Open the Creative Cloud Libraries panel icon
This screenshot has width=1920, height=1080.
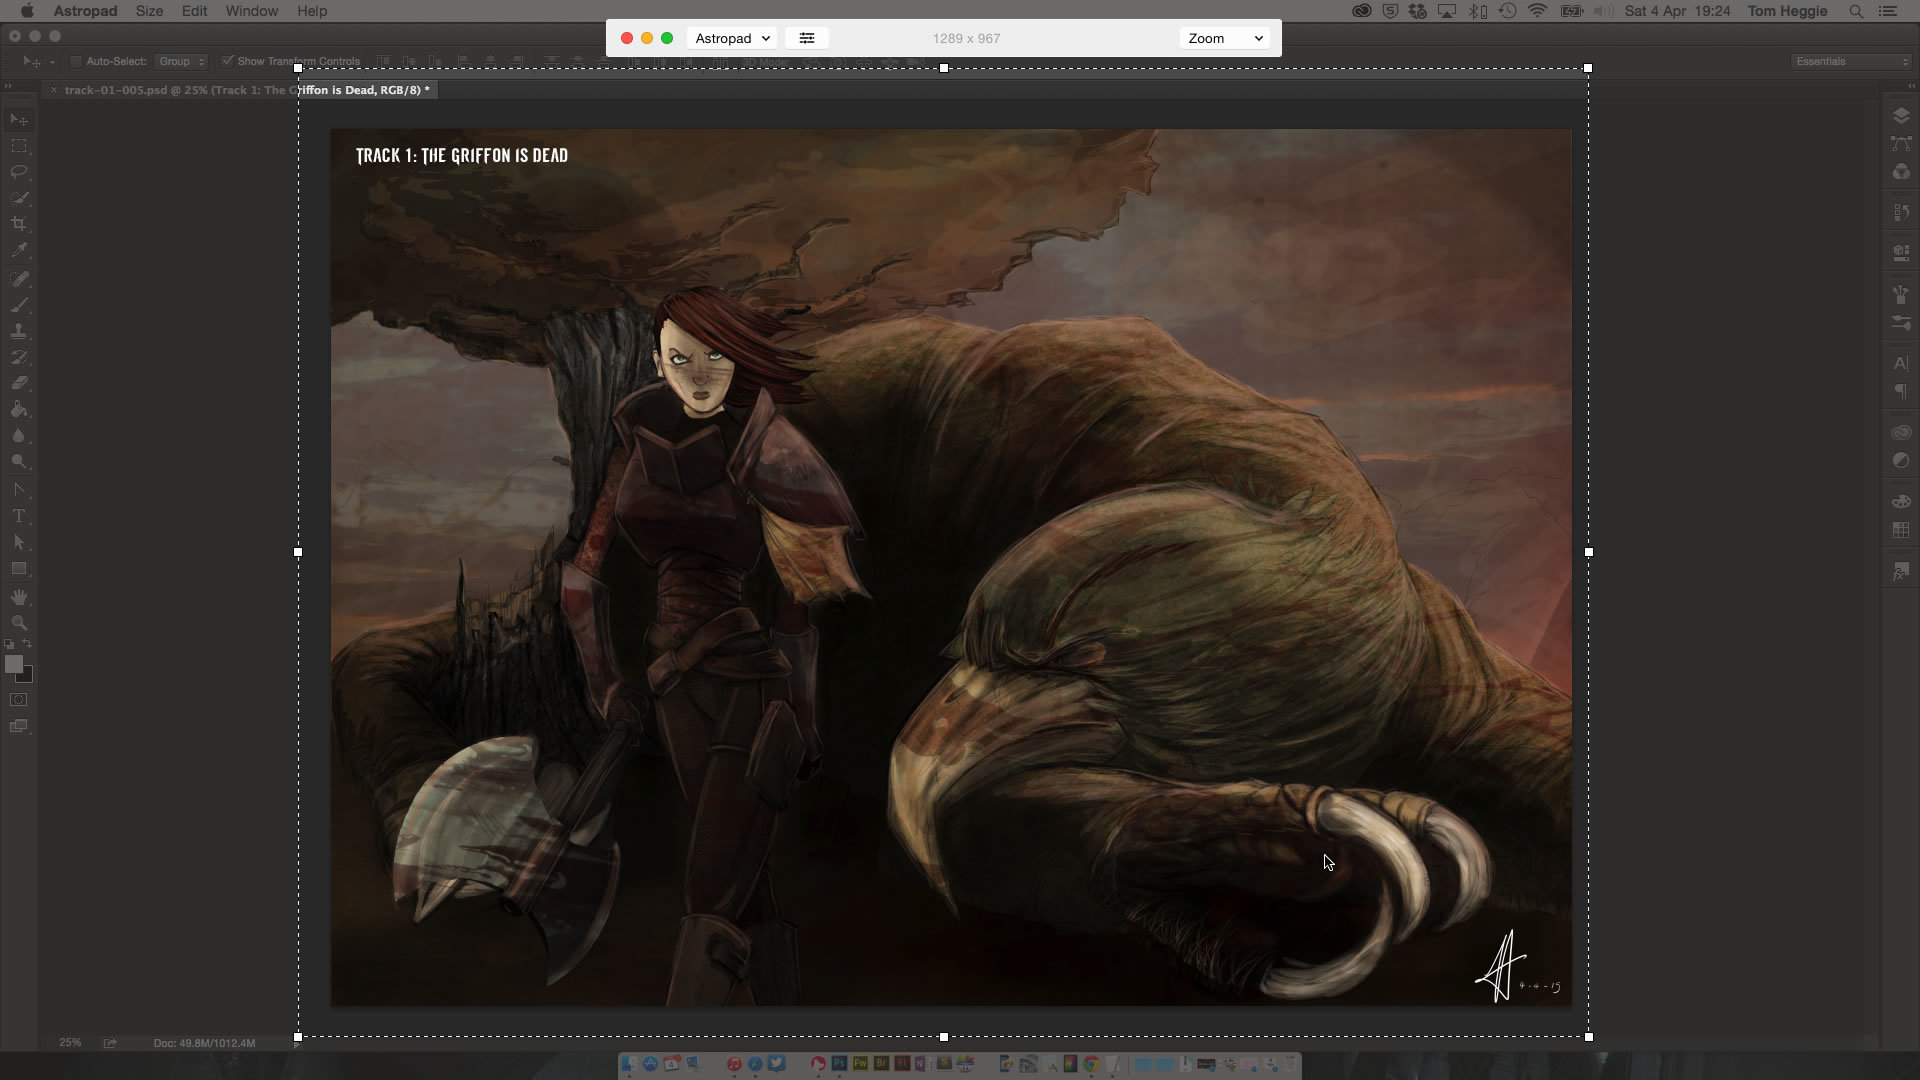1901,432
